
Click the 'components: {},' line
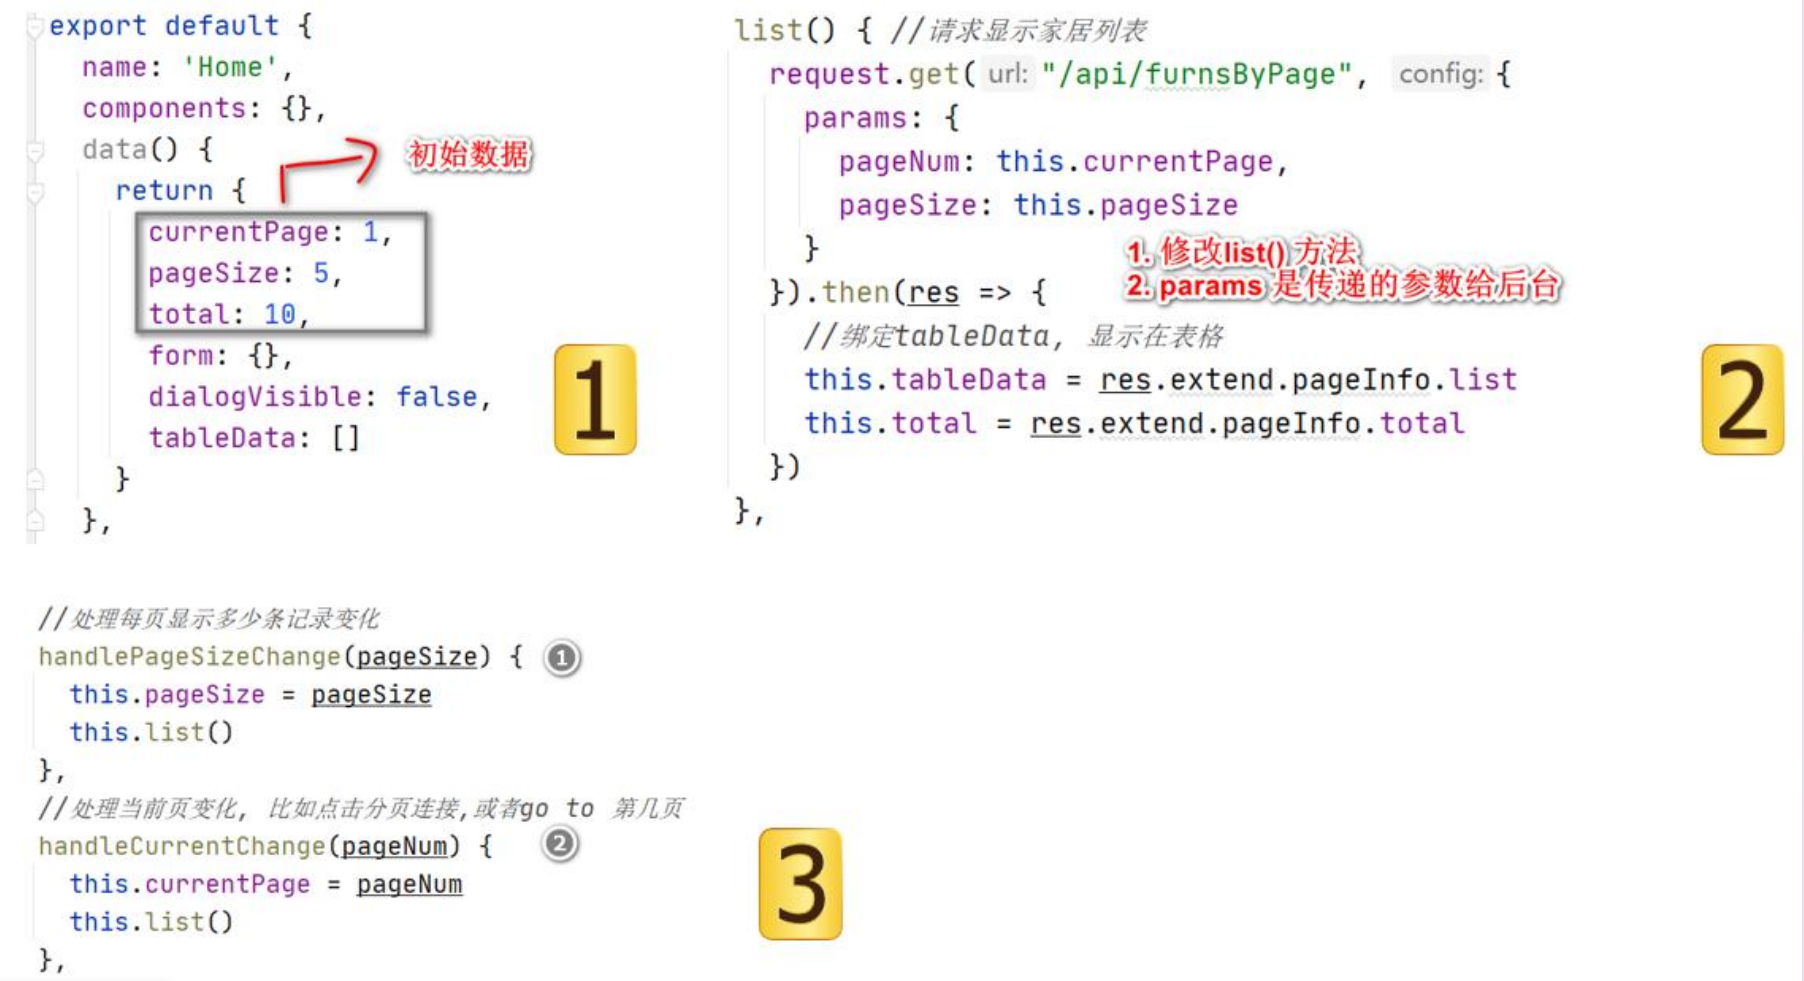tap(204, 108)
